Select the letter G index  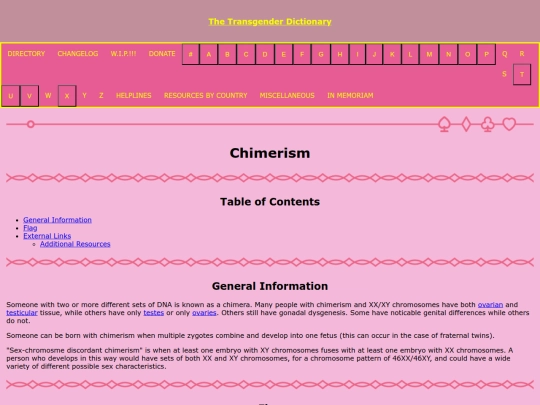pyautogui.click(x=321, y=54)
